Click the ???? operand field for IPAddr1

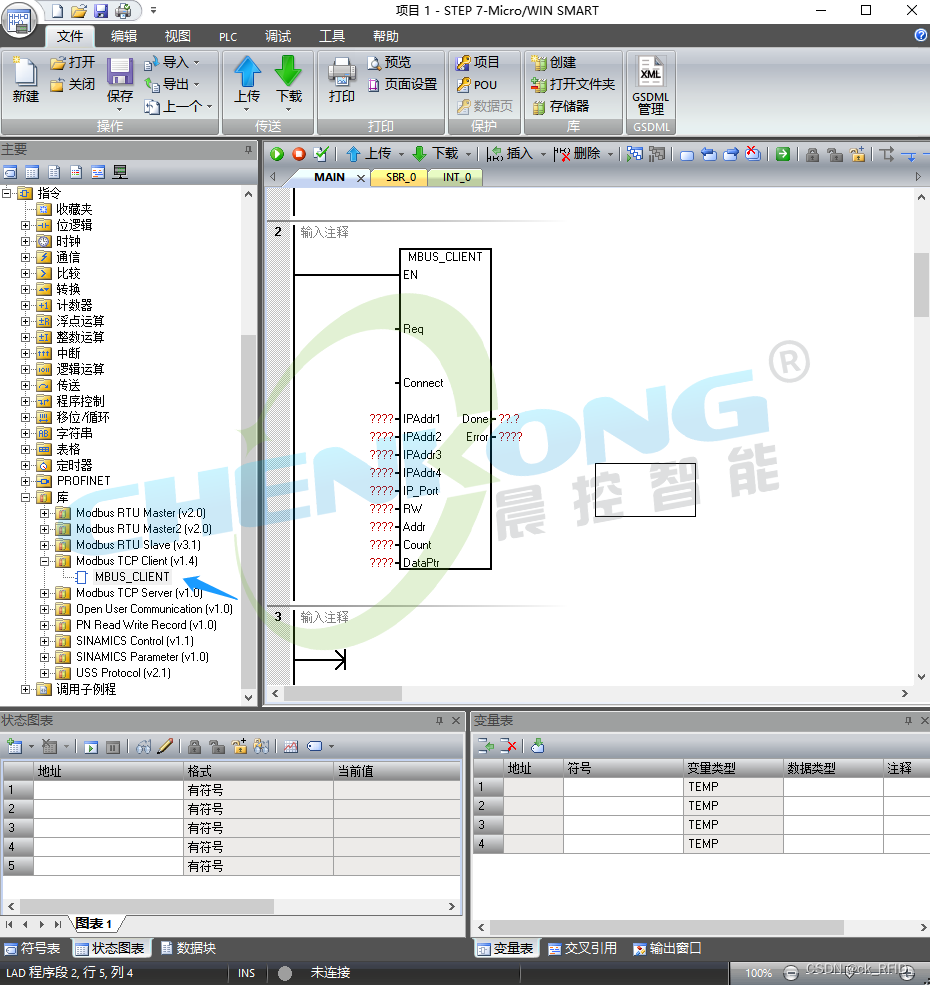(x=381, y=419)
